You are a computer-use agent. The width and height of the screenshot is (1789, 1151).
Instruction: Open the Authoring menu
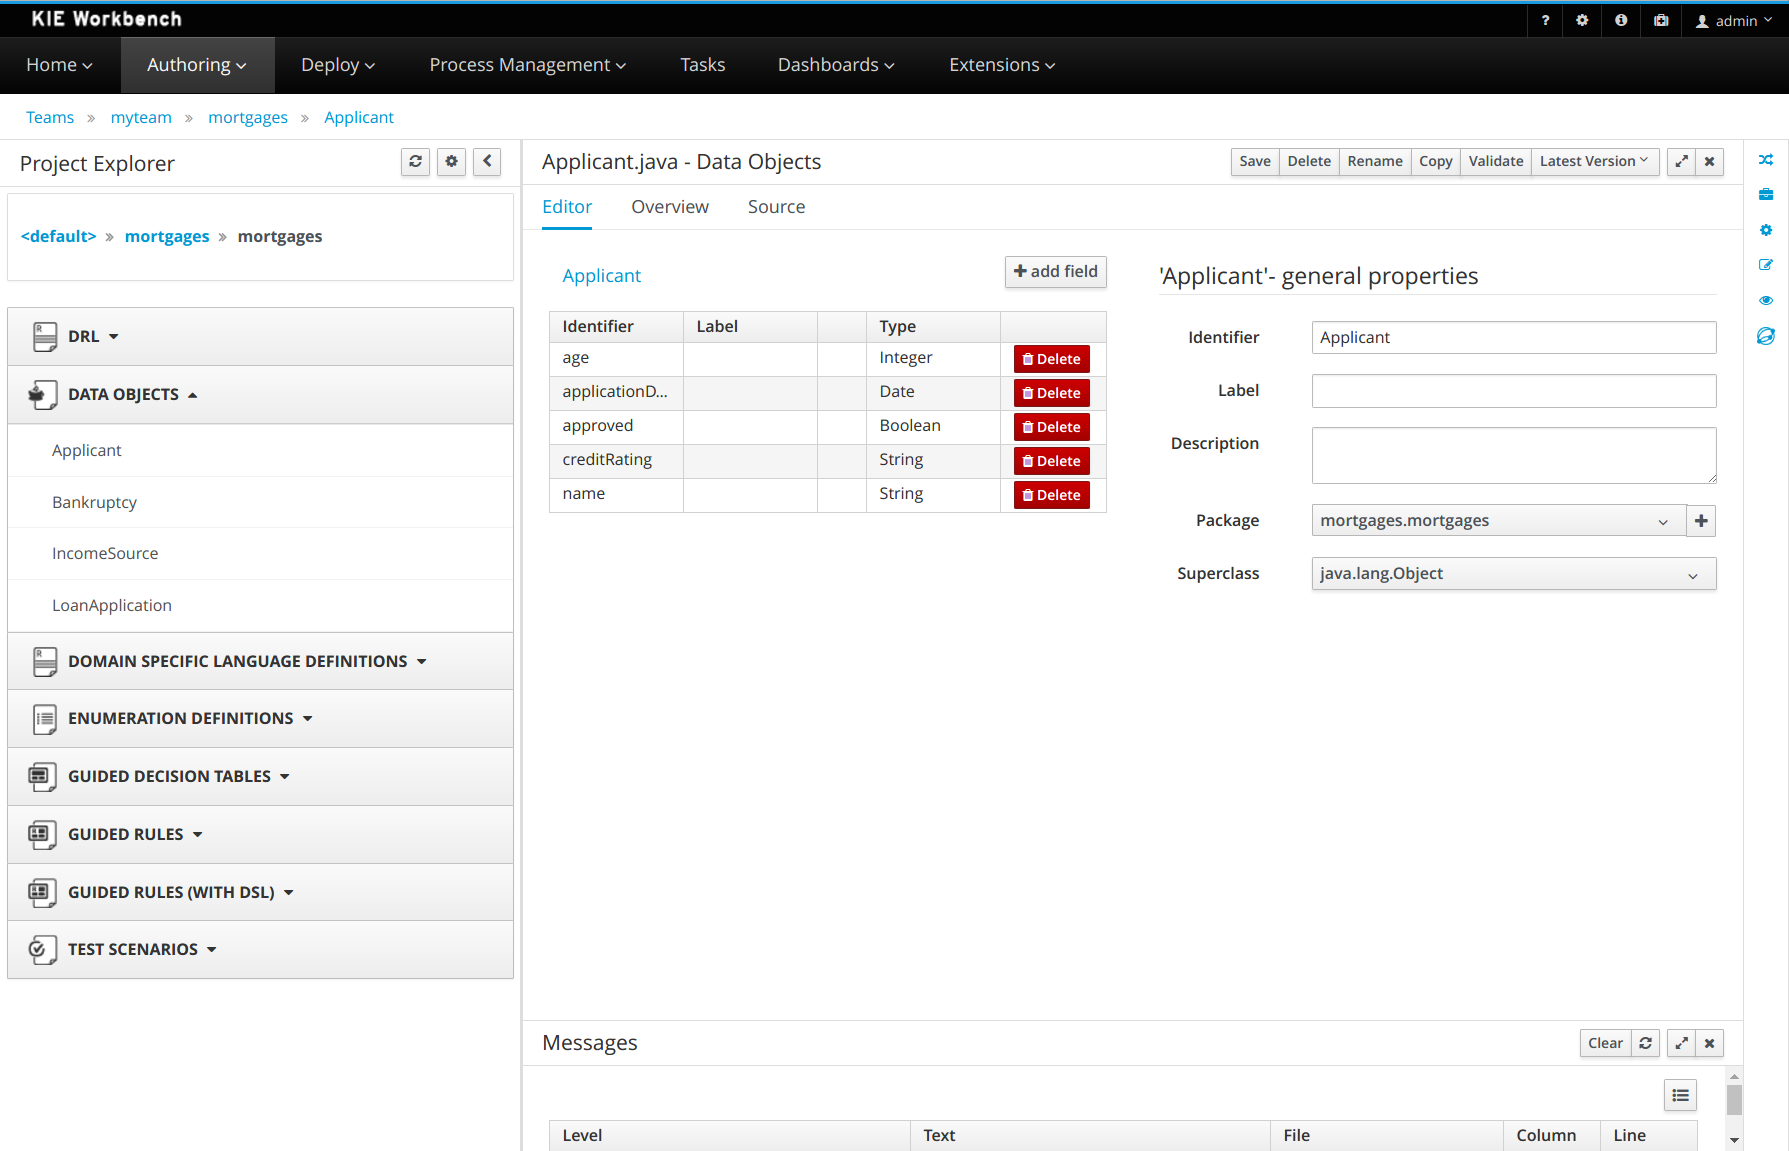[x=197, y=65]
